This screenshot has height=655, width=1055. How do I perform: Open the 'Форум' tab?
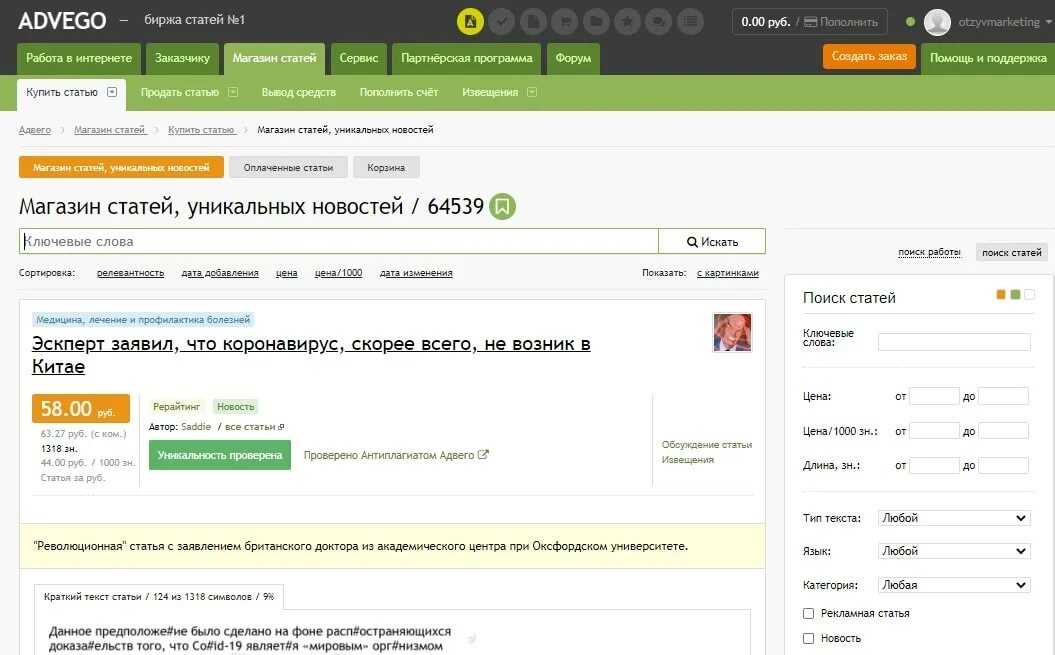point(573,59)
